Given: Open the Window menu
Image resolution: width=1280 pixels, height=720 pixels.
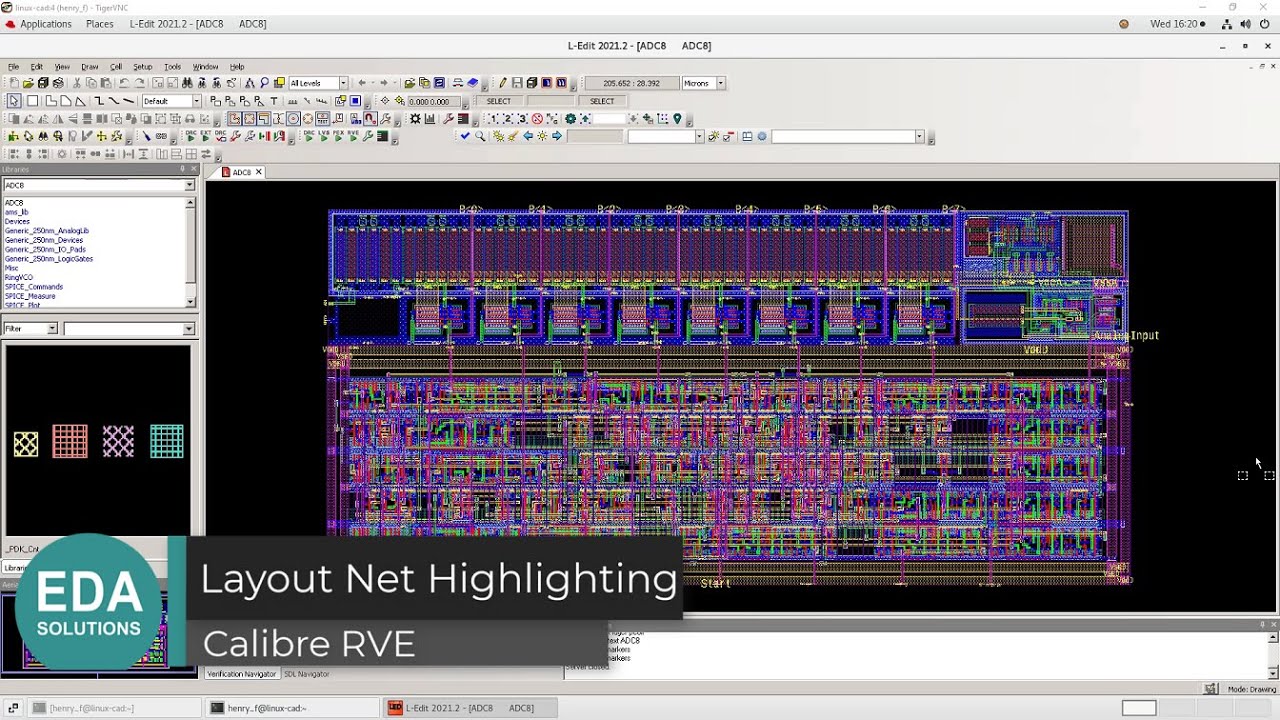Looking at the screenshot, I should click(205, 67).
